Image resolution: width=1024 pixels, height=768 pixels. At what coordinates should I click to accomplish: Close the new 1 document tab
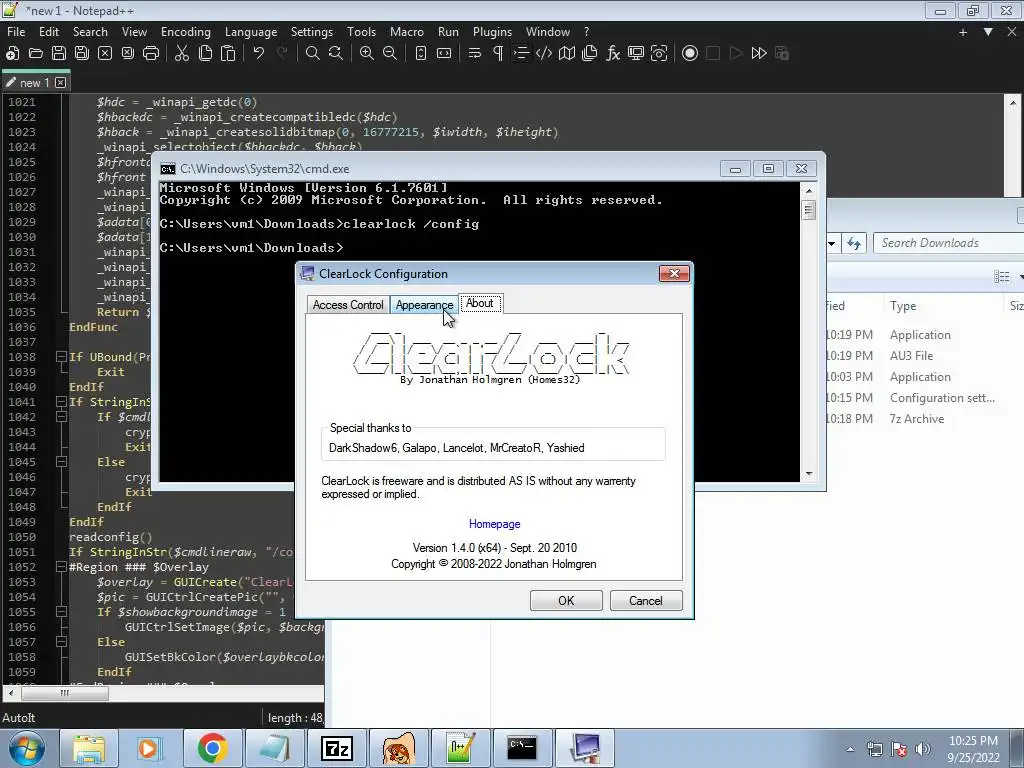tap(61, 82)
